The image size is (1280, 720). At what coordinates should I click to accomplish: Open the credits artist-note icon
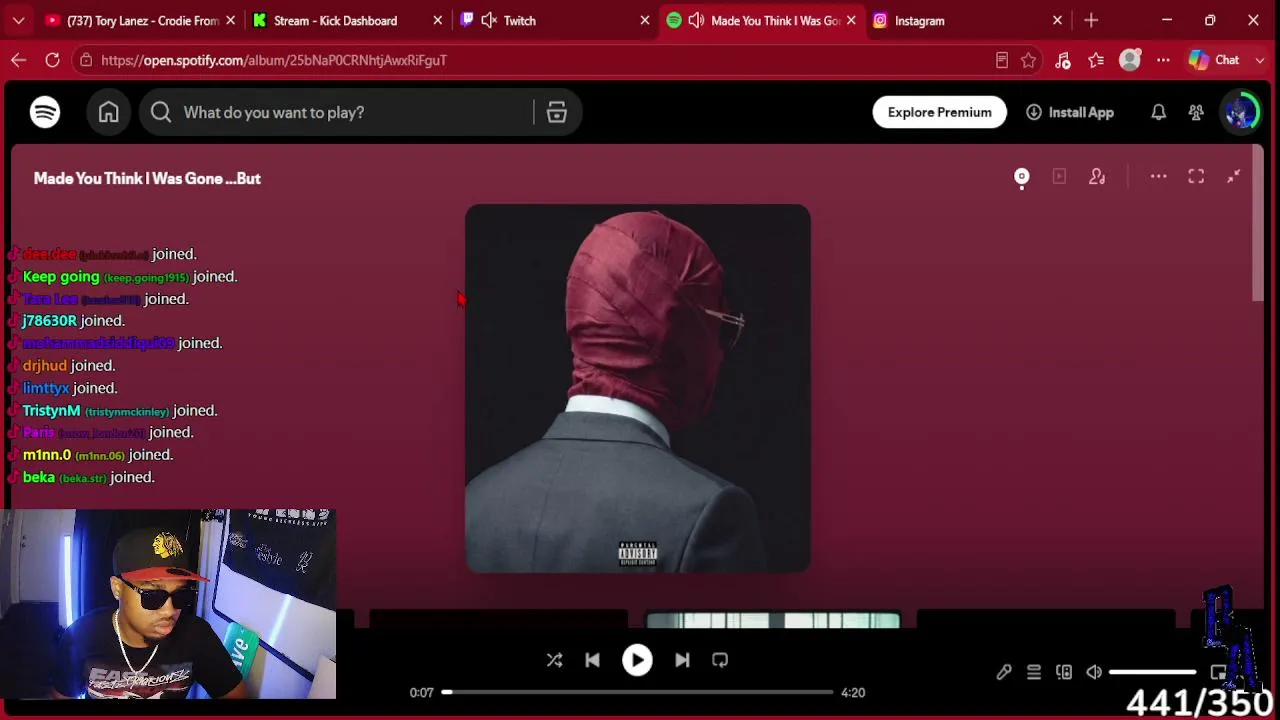pyautogui.click(x=1097, y=177)
